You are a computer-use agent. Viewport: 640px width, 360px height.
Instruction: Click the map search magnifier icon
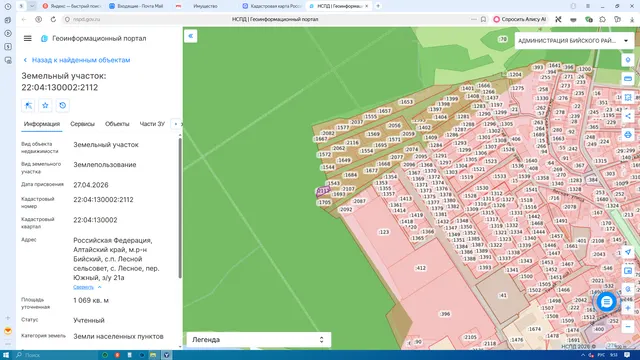(x=628, y=289)
